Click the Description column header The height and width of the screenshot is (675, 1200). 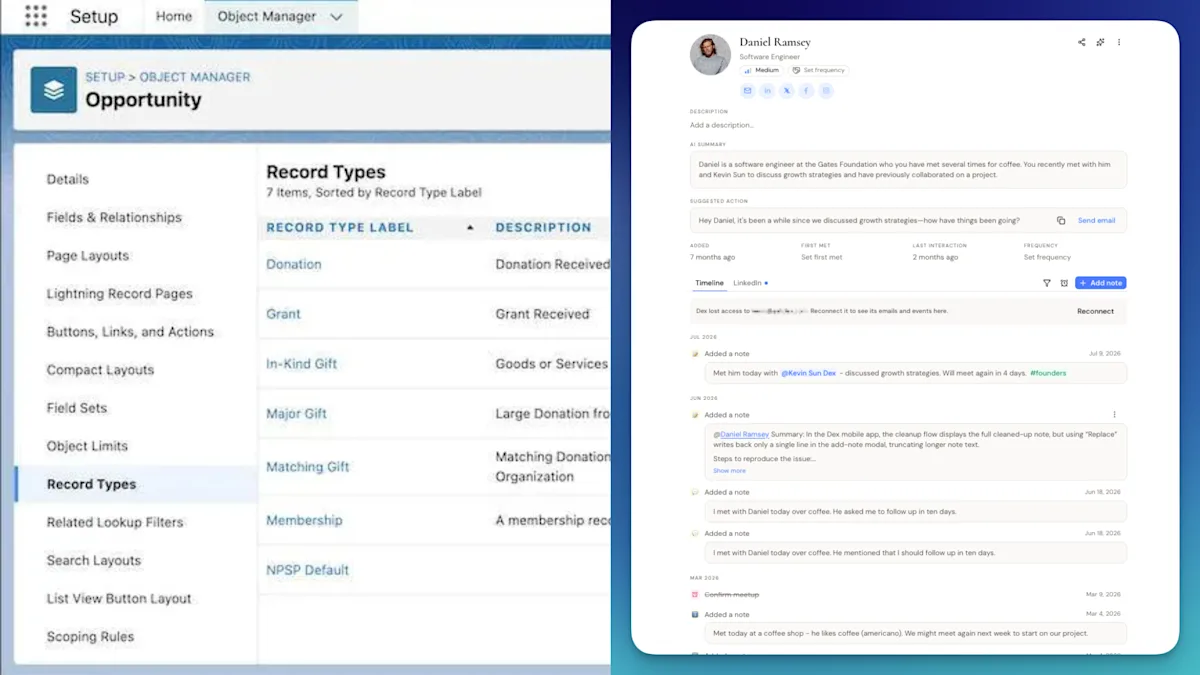[543, 228]
